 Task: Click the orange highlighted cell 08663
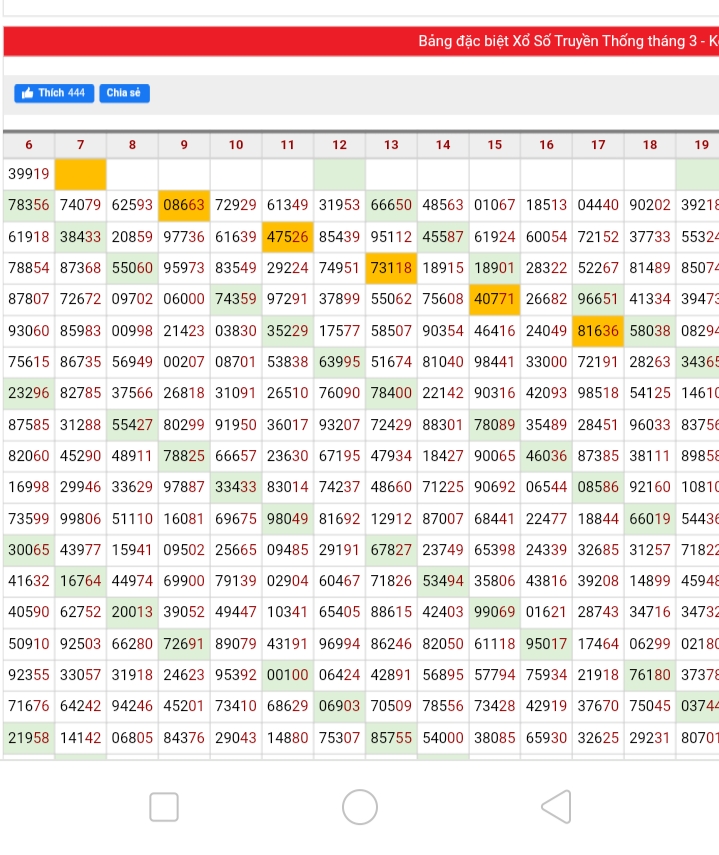click(x=184, y=205)
